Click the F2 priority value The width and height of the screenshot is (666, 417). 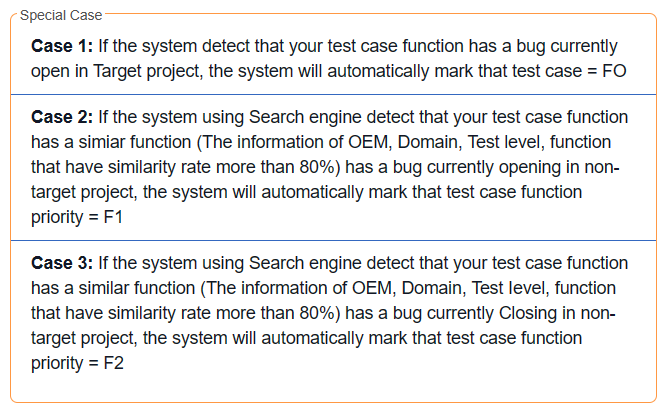[113, 363]
